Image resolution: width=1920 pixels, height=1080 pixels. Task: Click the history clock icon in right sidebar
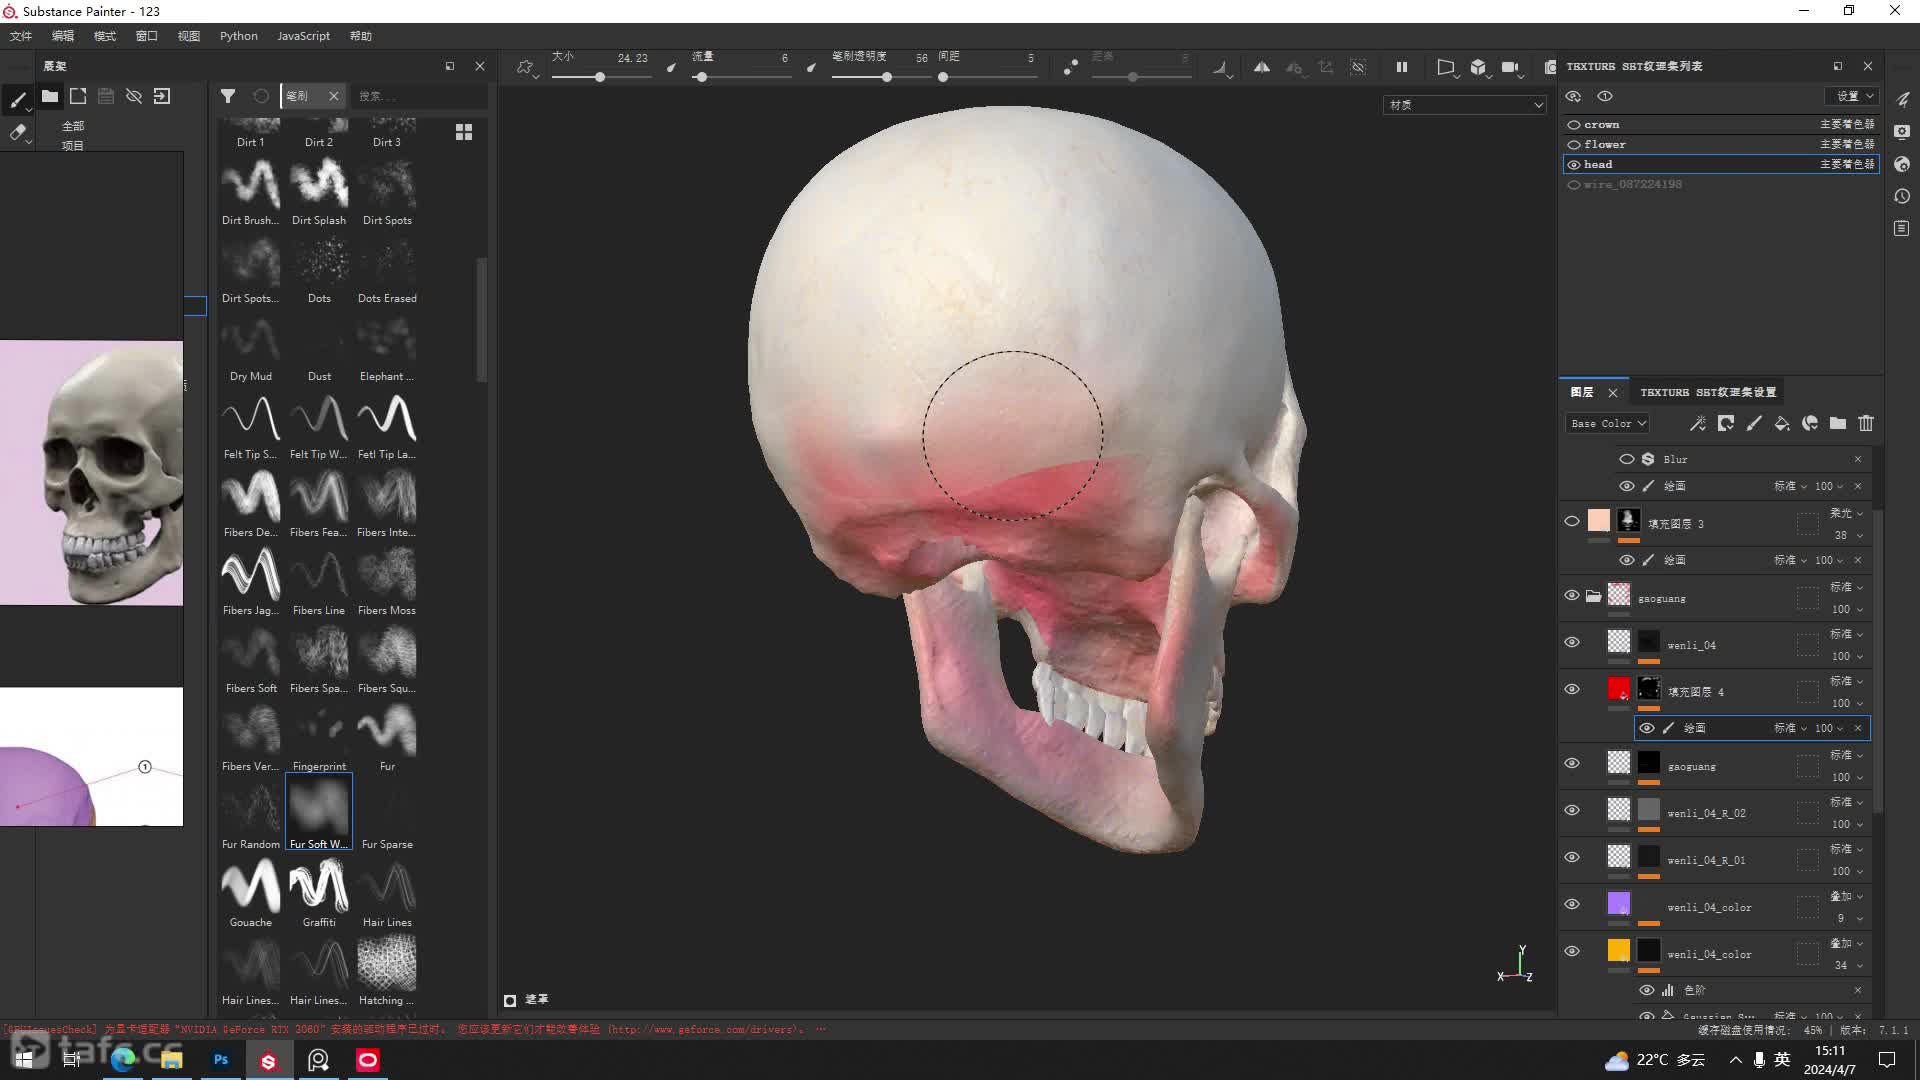pos(1902,196)
